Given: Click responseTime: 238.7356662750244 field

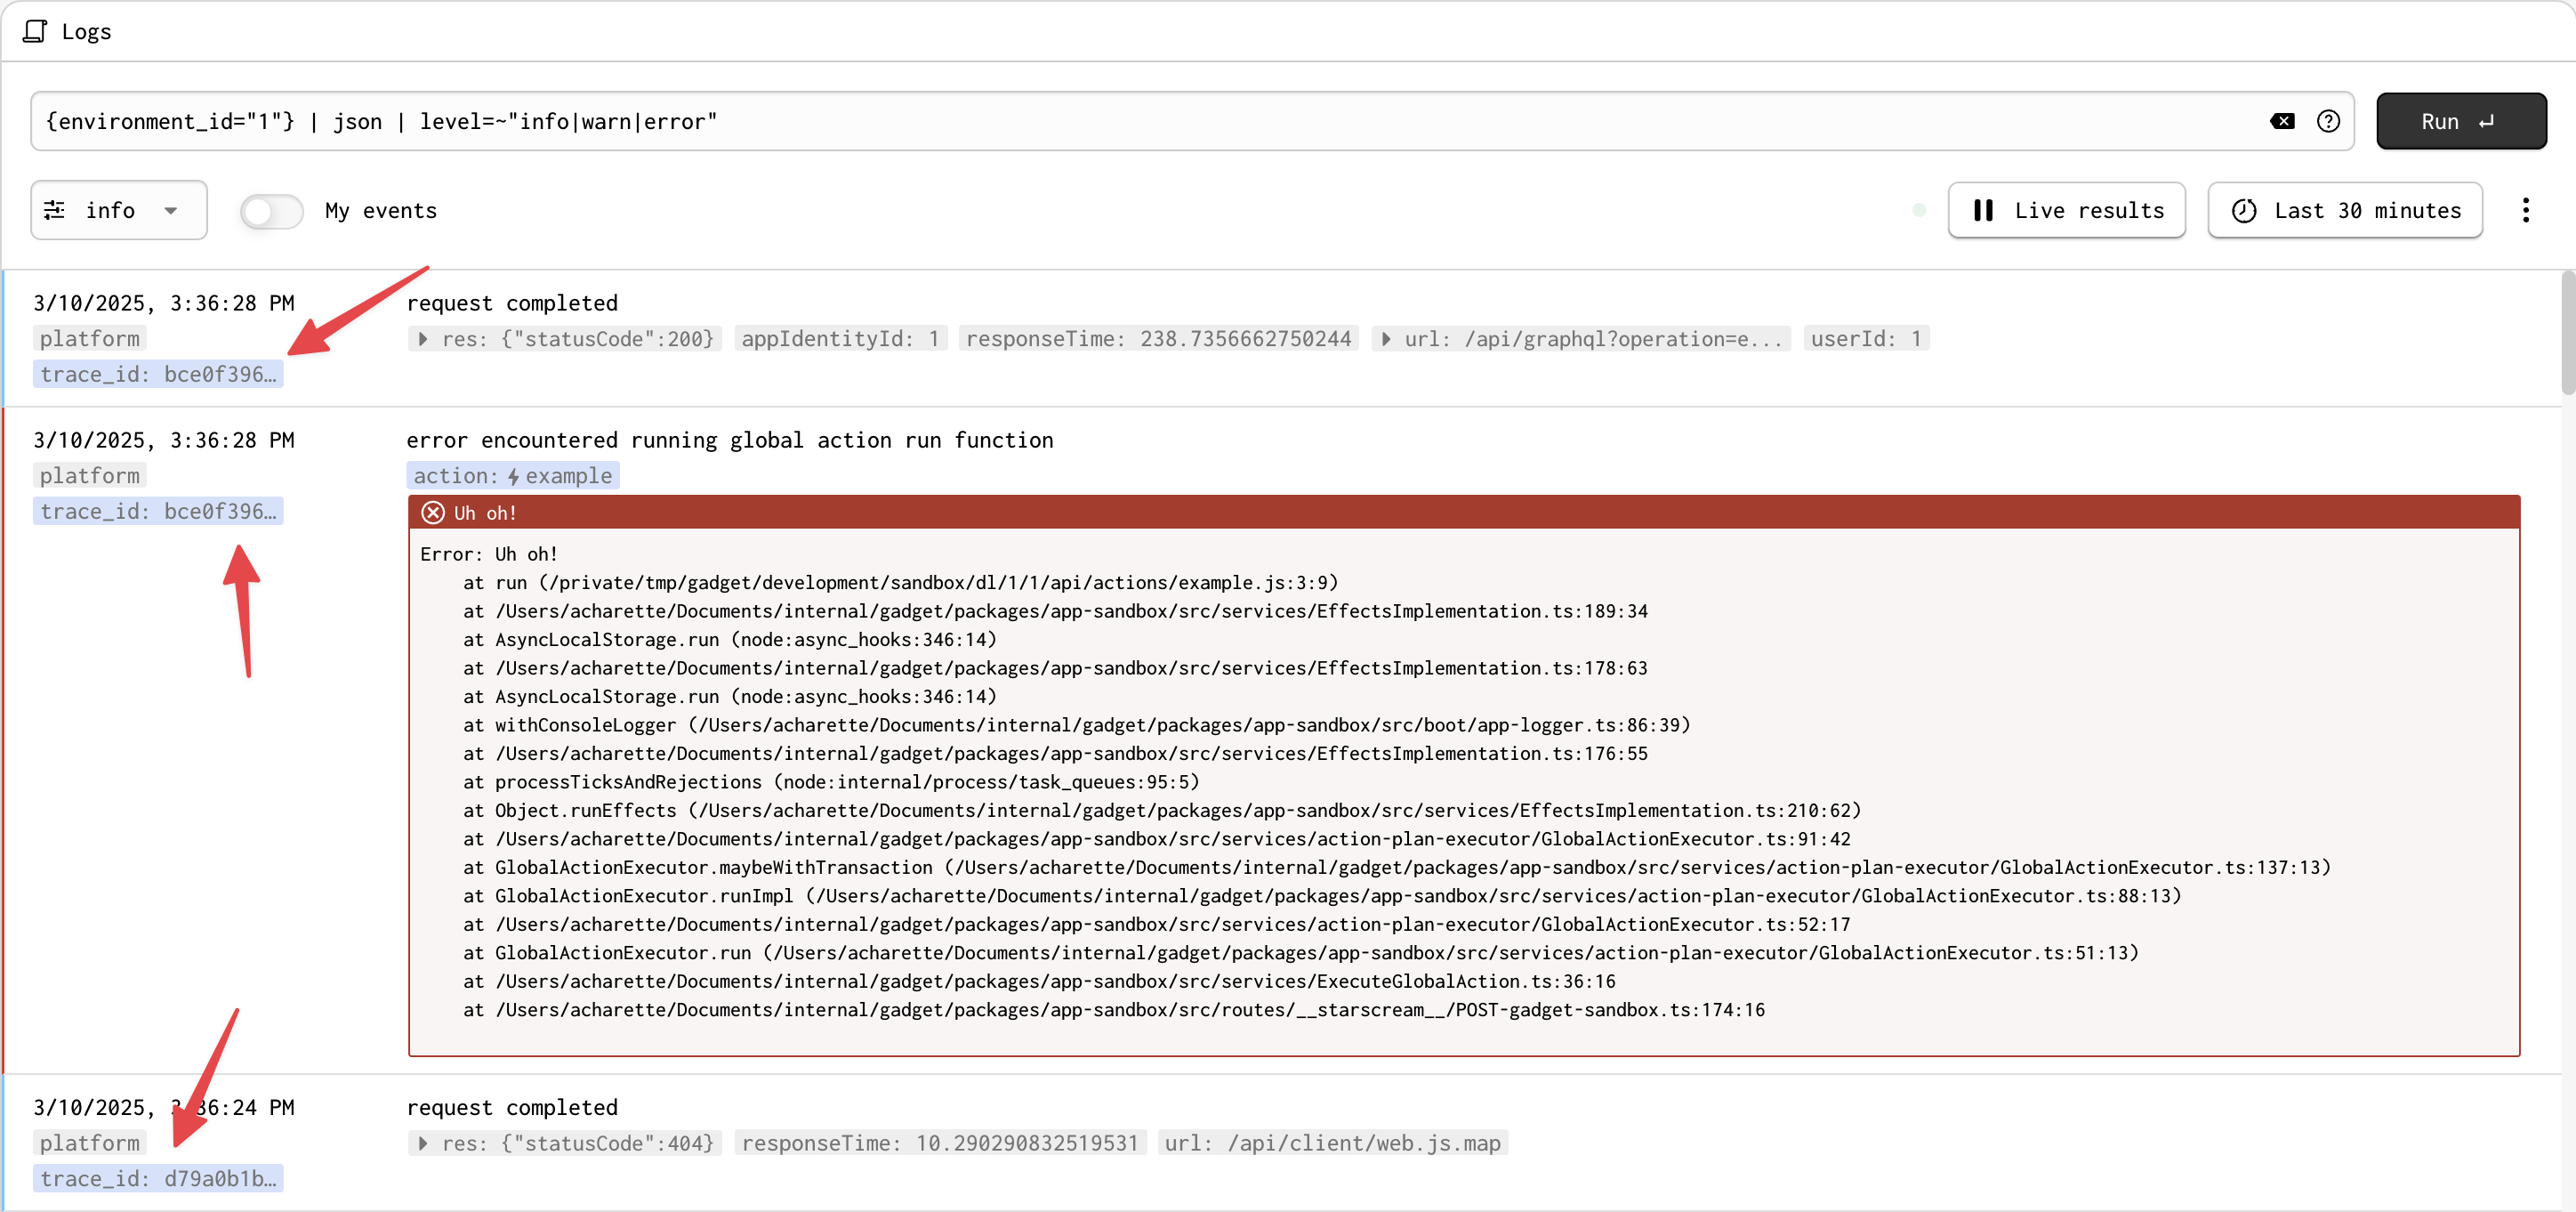Looking at the screenshot, I should pos(1158,338).
